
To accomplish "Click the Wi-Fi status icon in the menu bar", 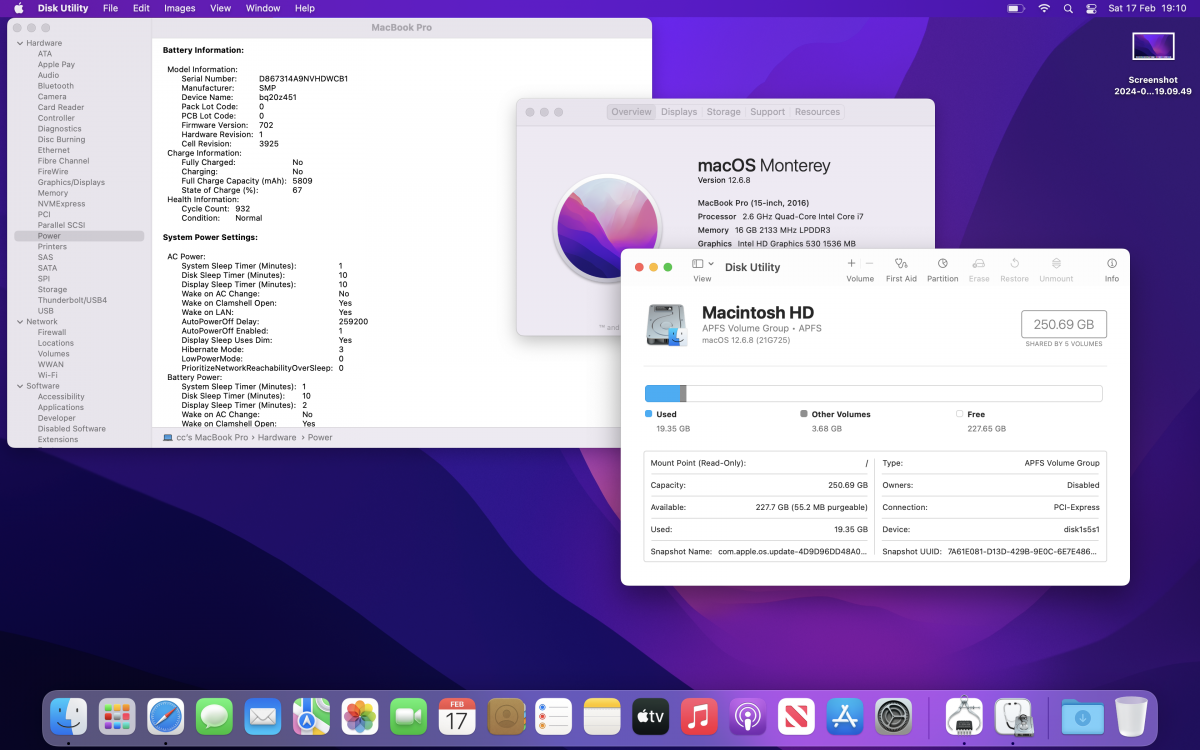I will point(1044,8).
